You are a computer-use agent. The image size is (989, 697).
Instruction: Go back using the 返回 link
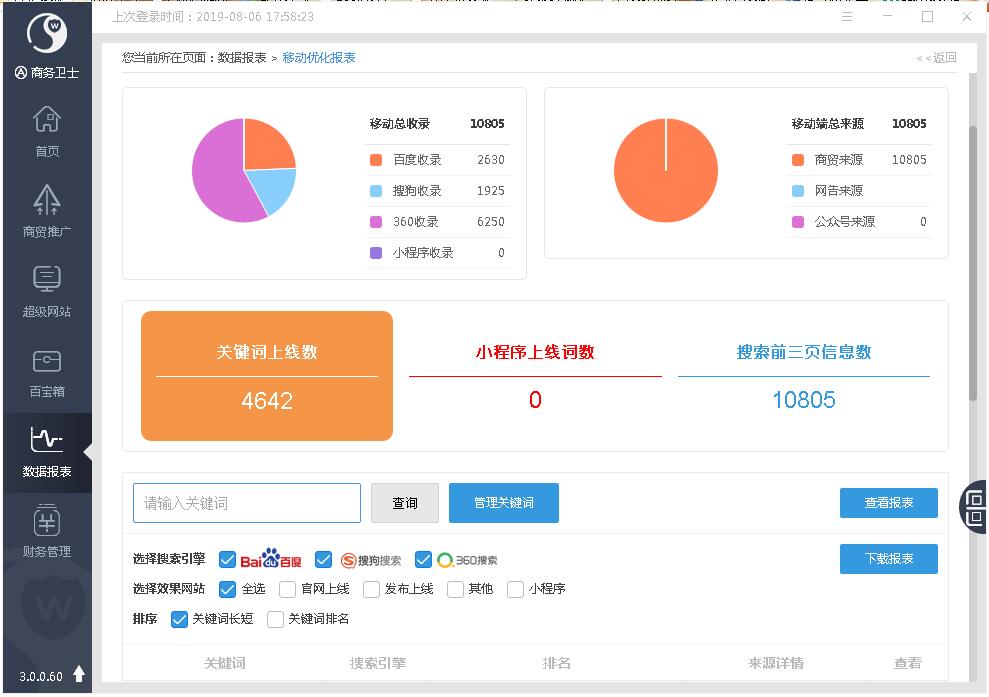(x=938, y=58)
